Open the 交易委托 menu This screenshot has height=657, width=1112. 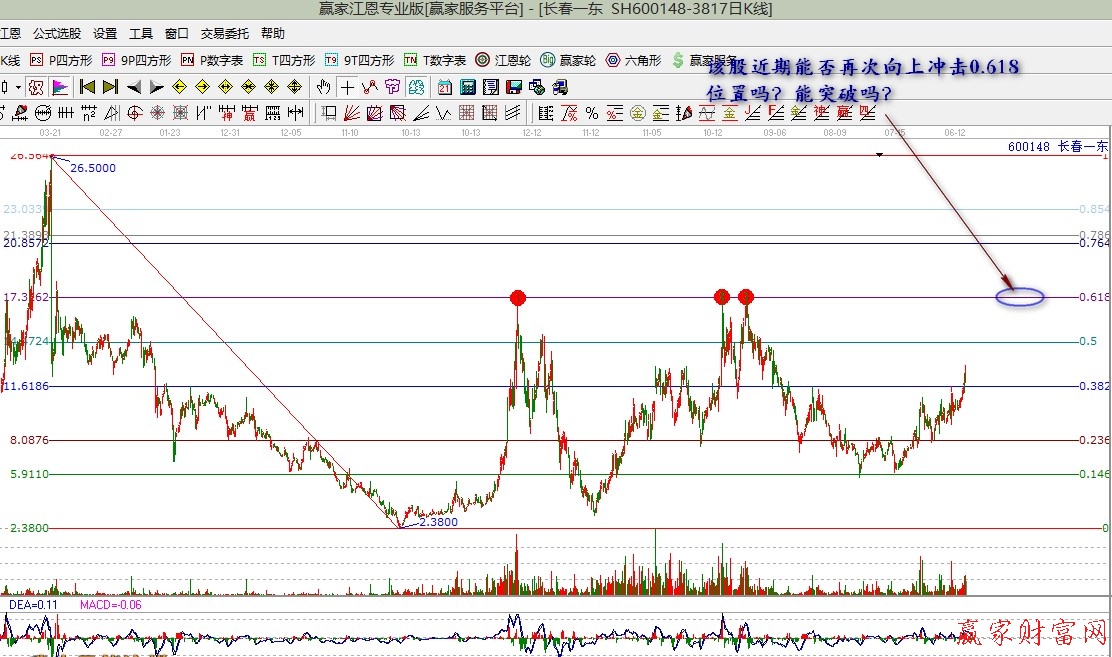[x=225, y=33]
